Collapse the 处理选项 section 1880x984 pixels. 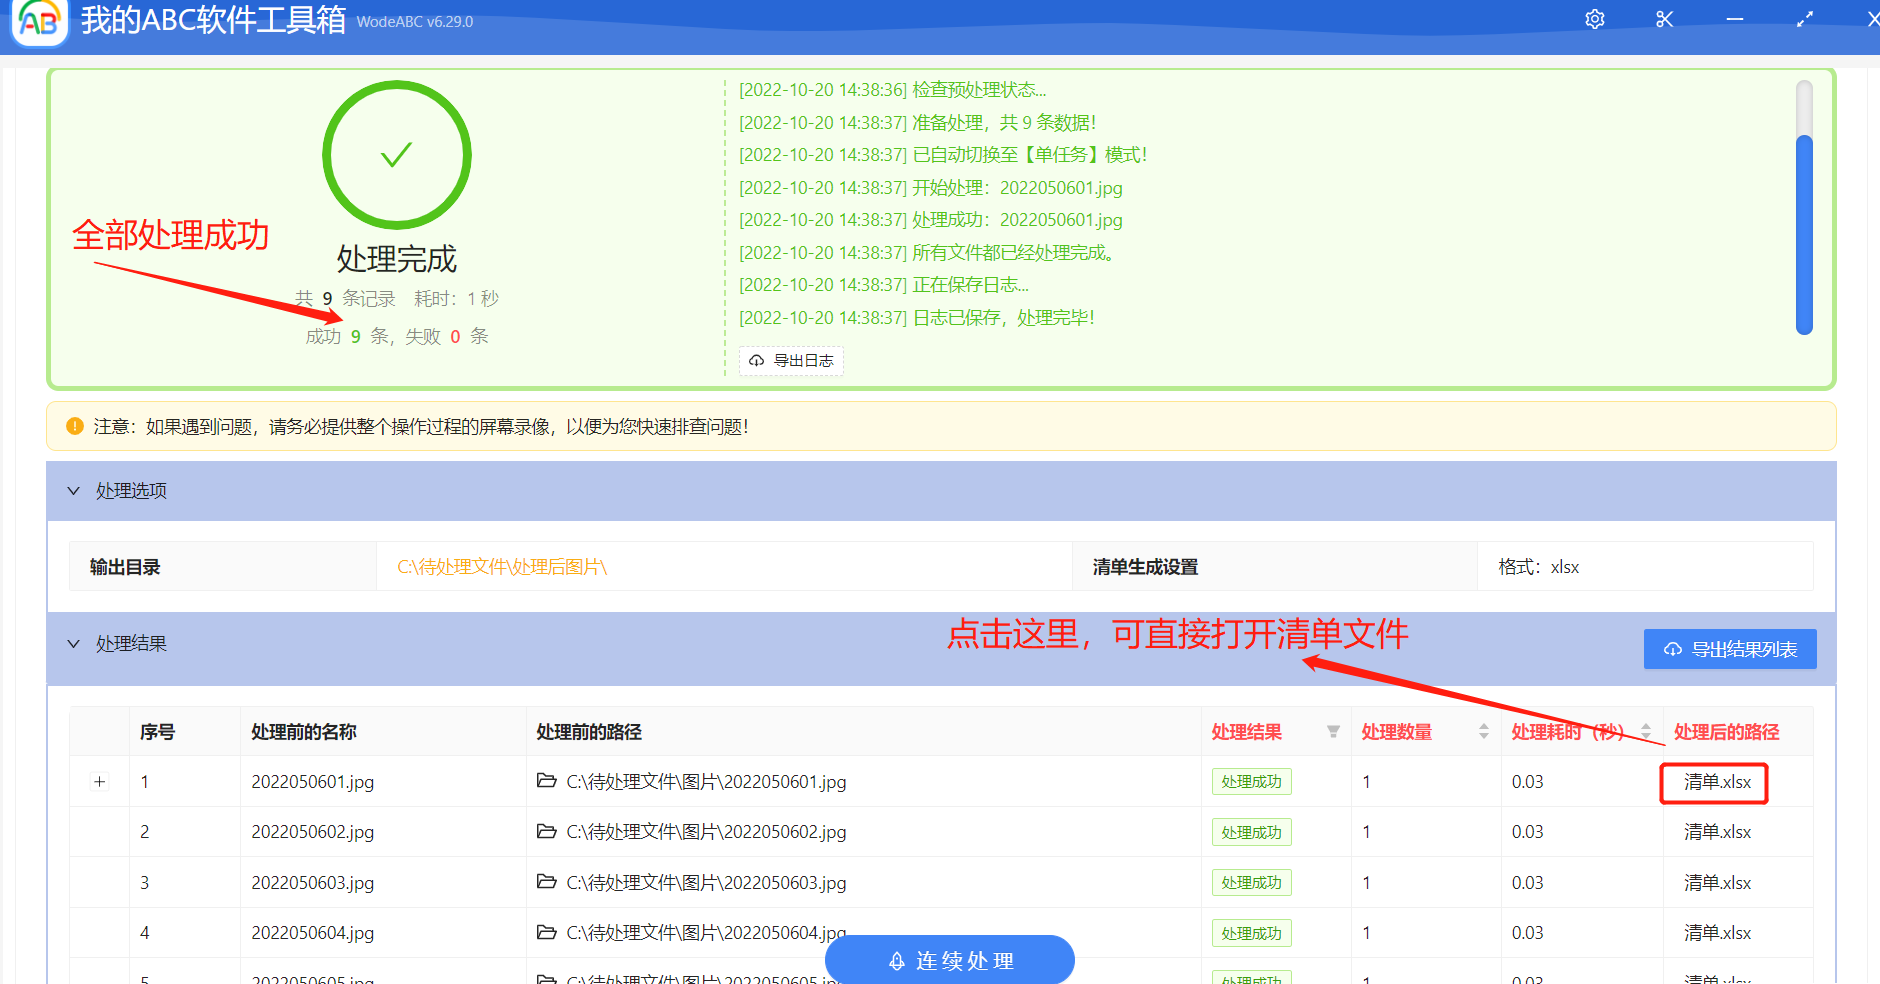coord(73,491)
